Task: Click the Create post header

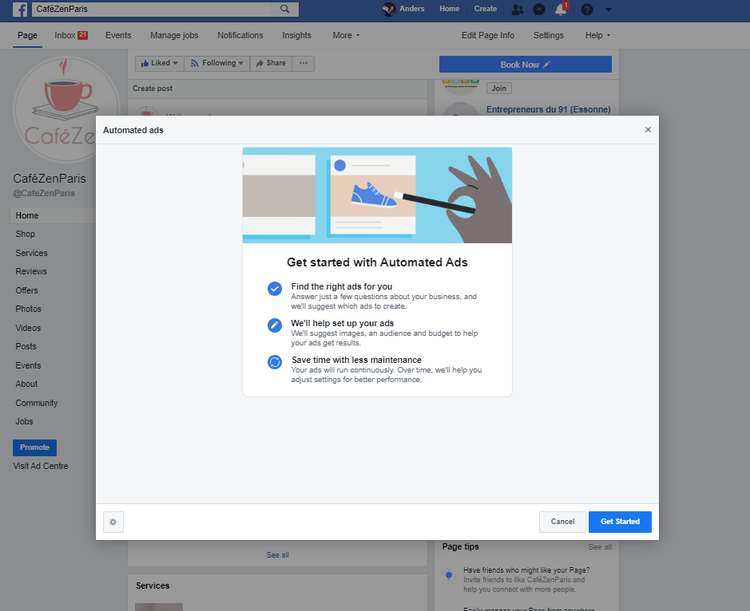Action: [x=153, y=89]
